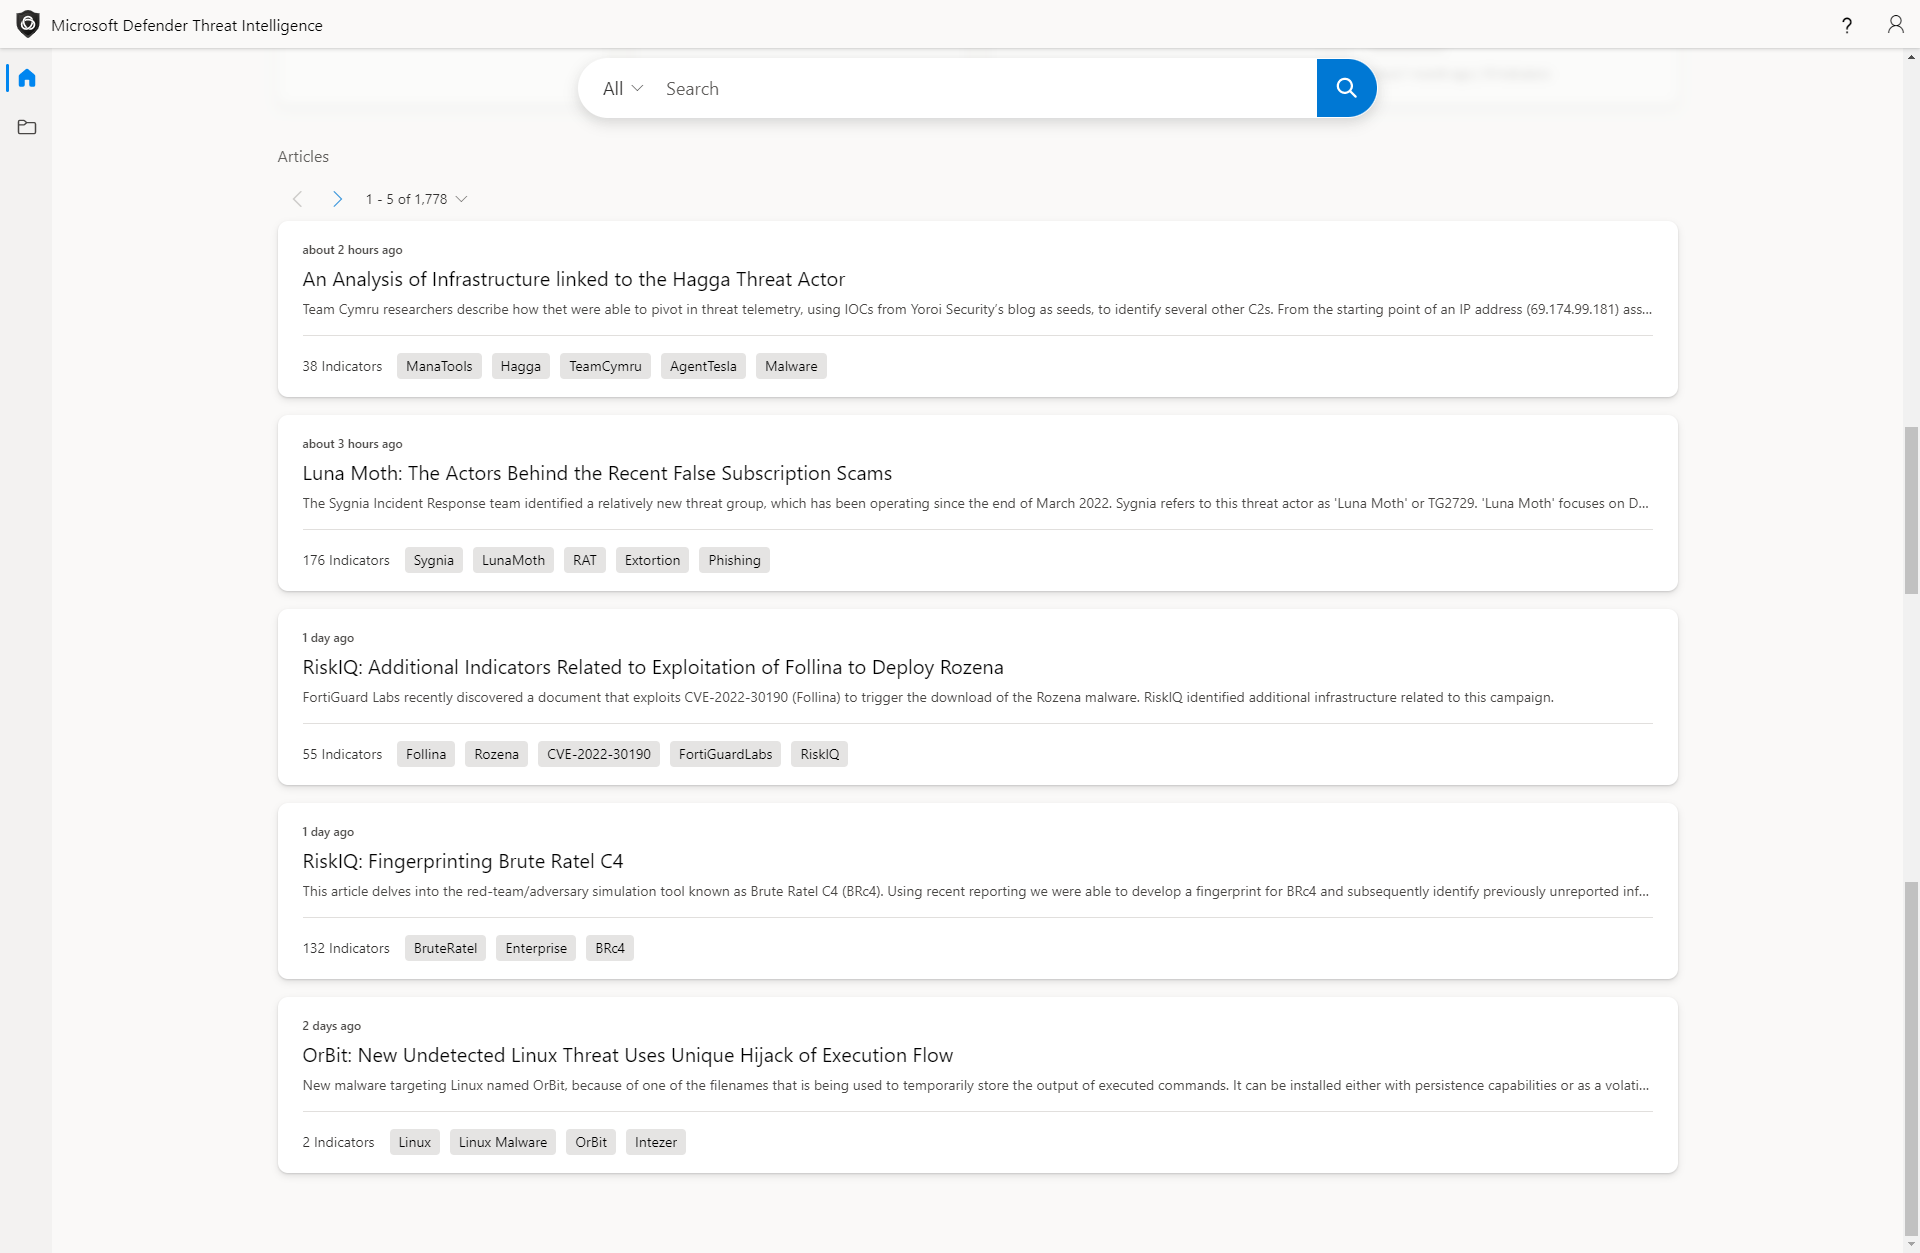Select the BruteRatel tag
This screenshot has width=1920, height=1253.
coord(445,948)
